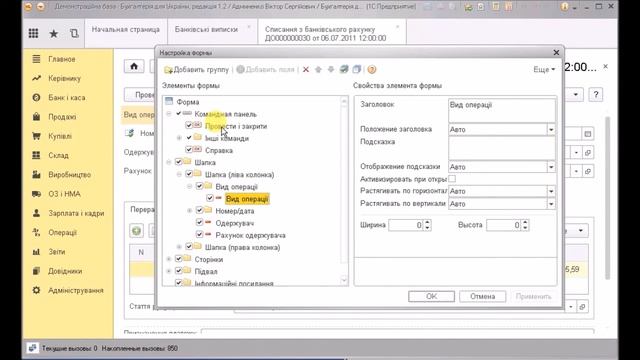This screenshot has height=360, width=640.
Task: Open help question icon in dialog toolbar
Action: 371,70
